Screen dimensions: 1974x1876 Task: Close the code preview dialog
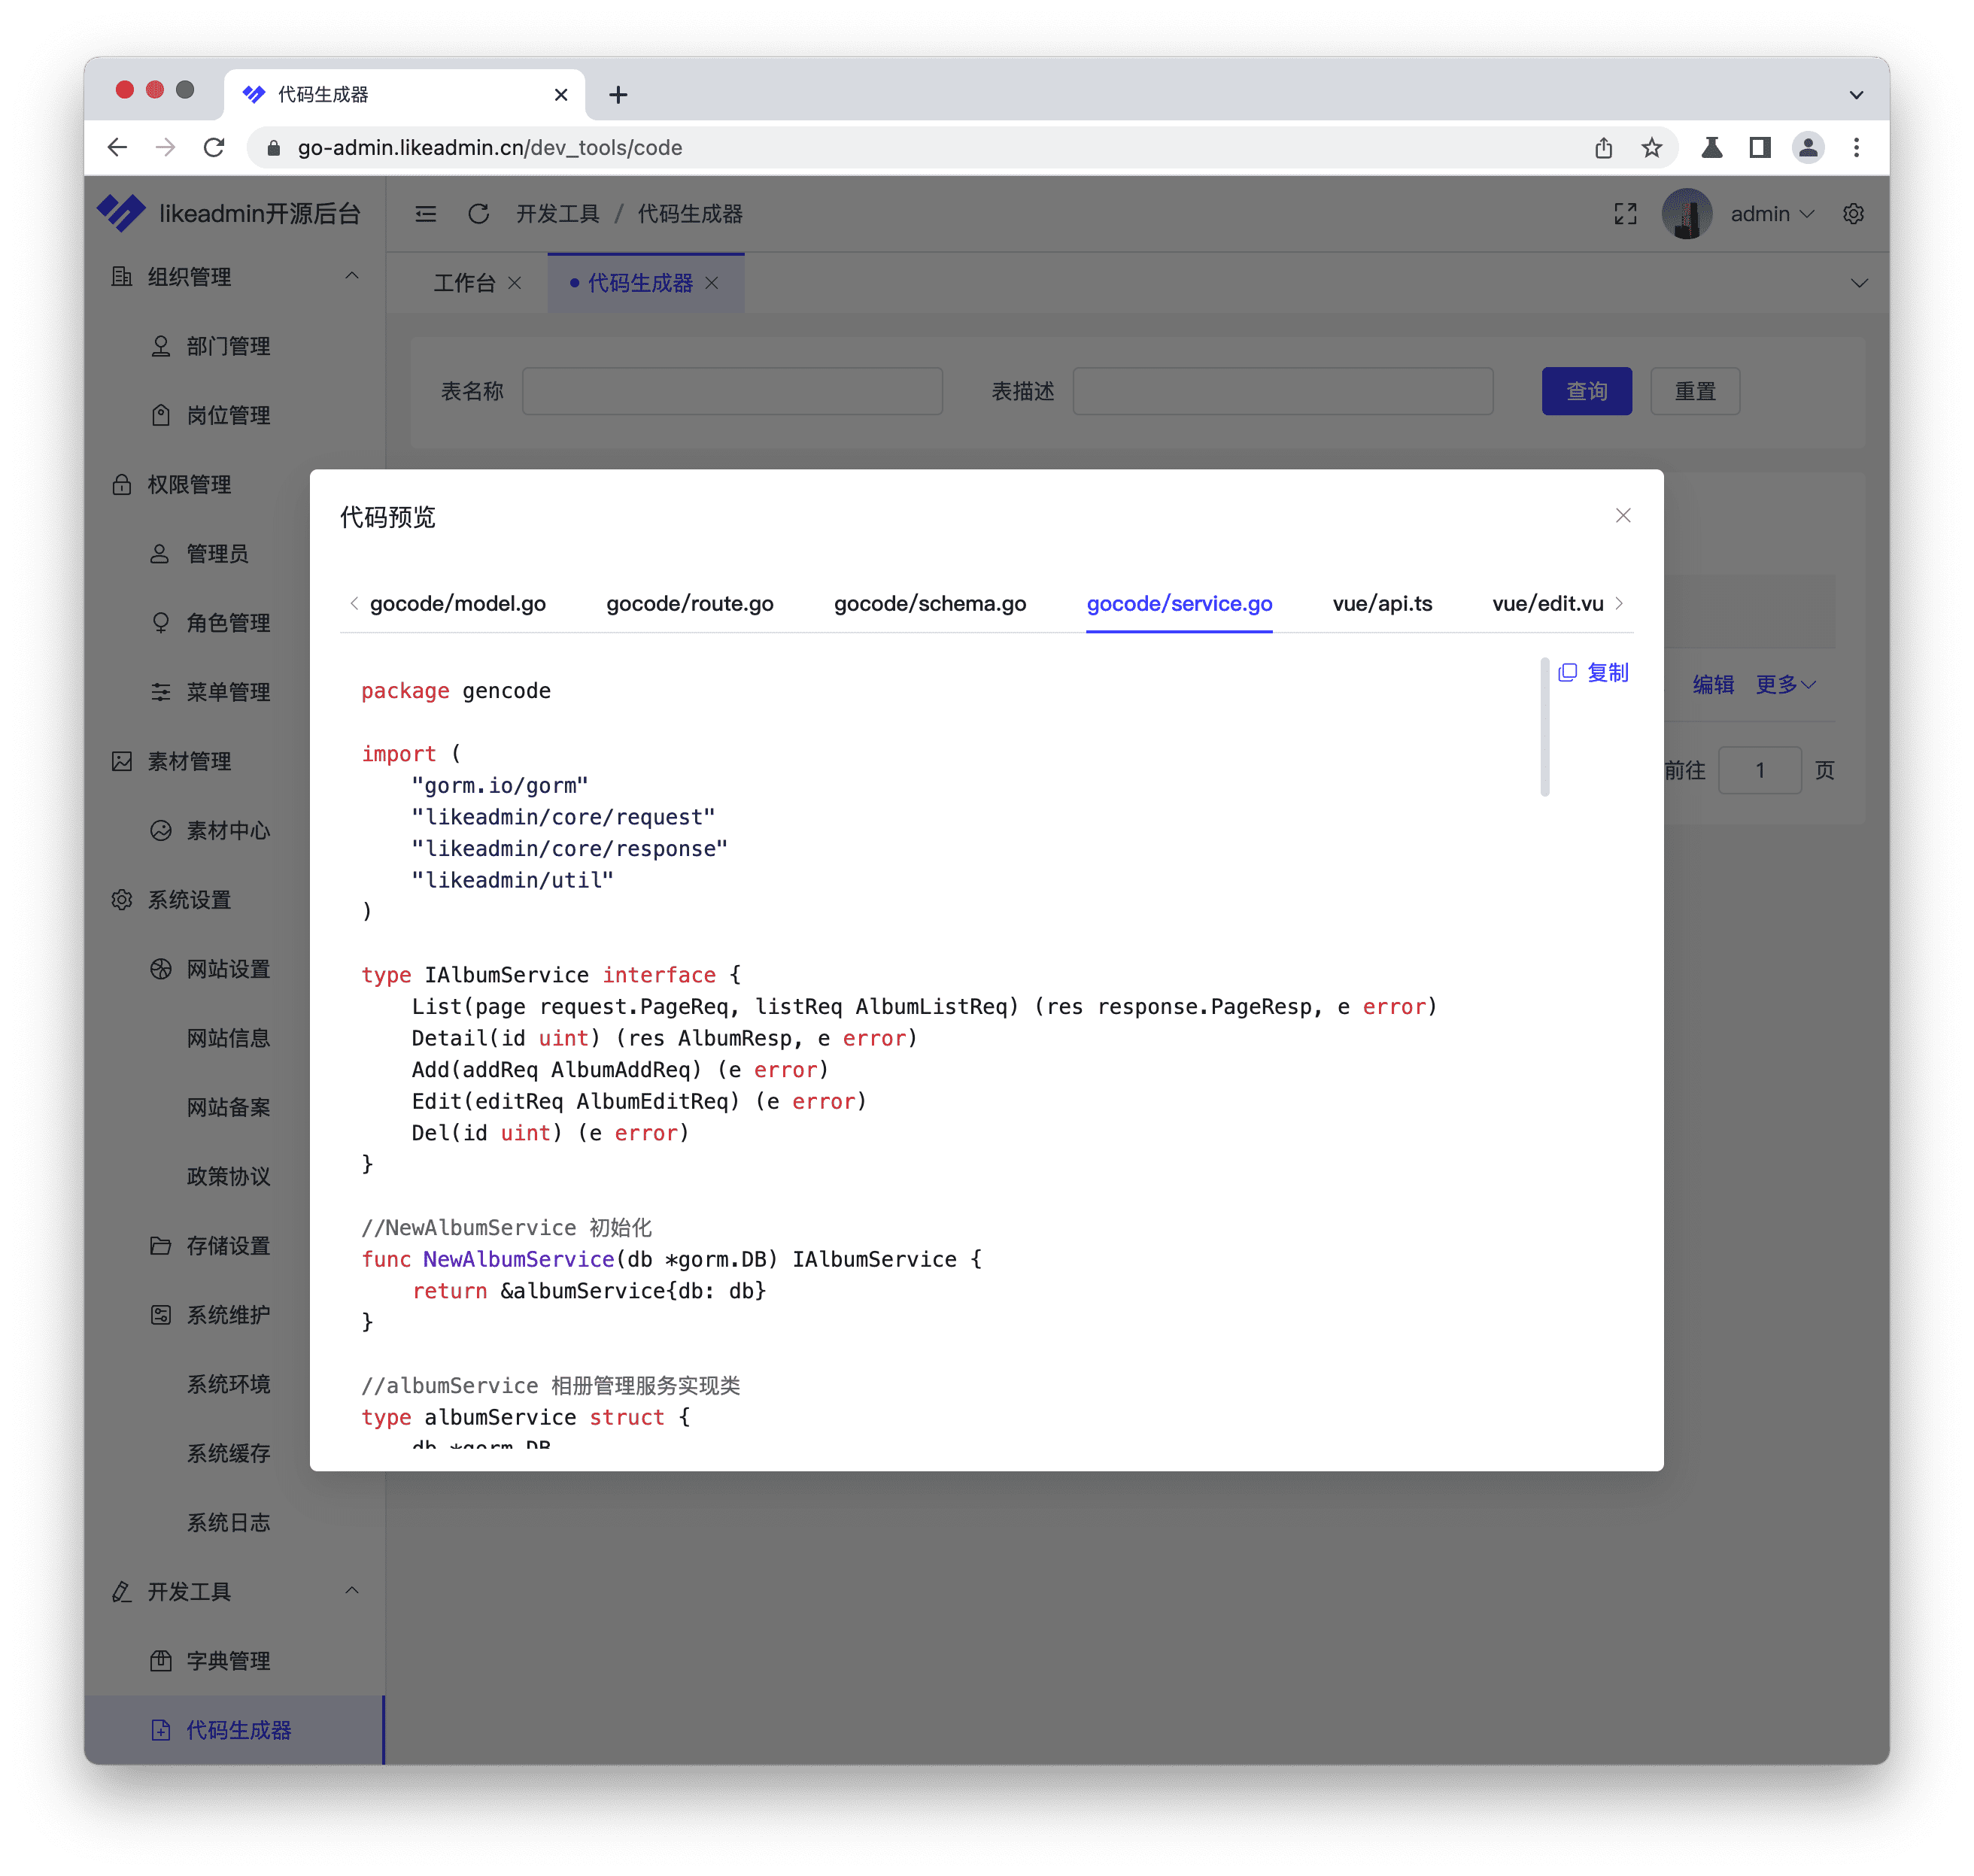point(1622,516)
